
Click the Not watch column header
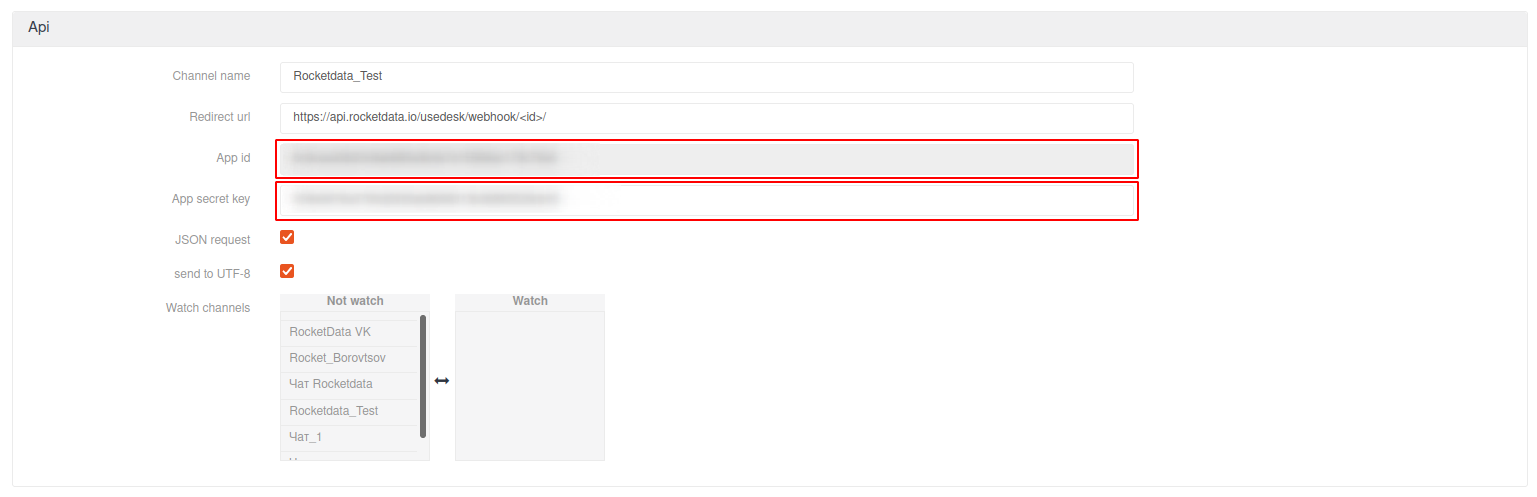tap(355, 301)
